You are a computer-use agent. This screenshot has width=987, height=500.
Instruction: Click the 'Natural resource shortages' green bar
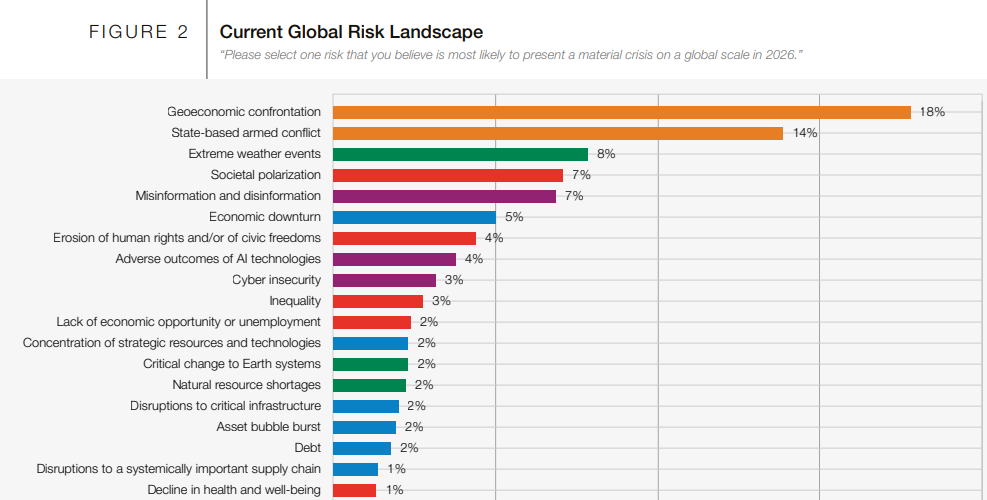[x=369, y=385]
